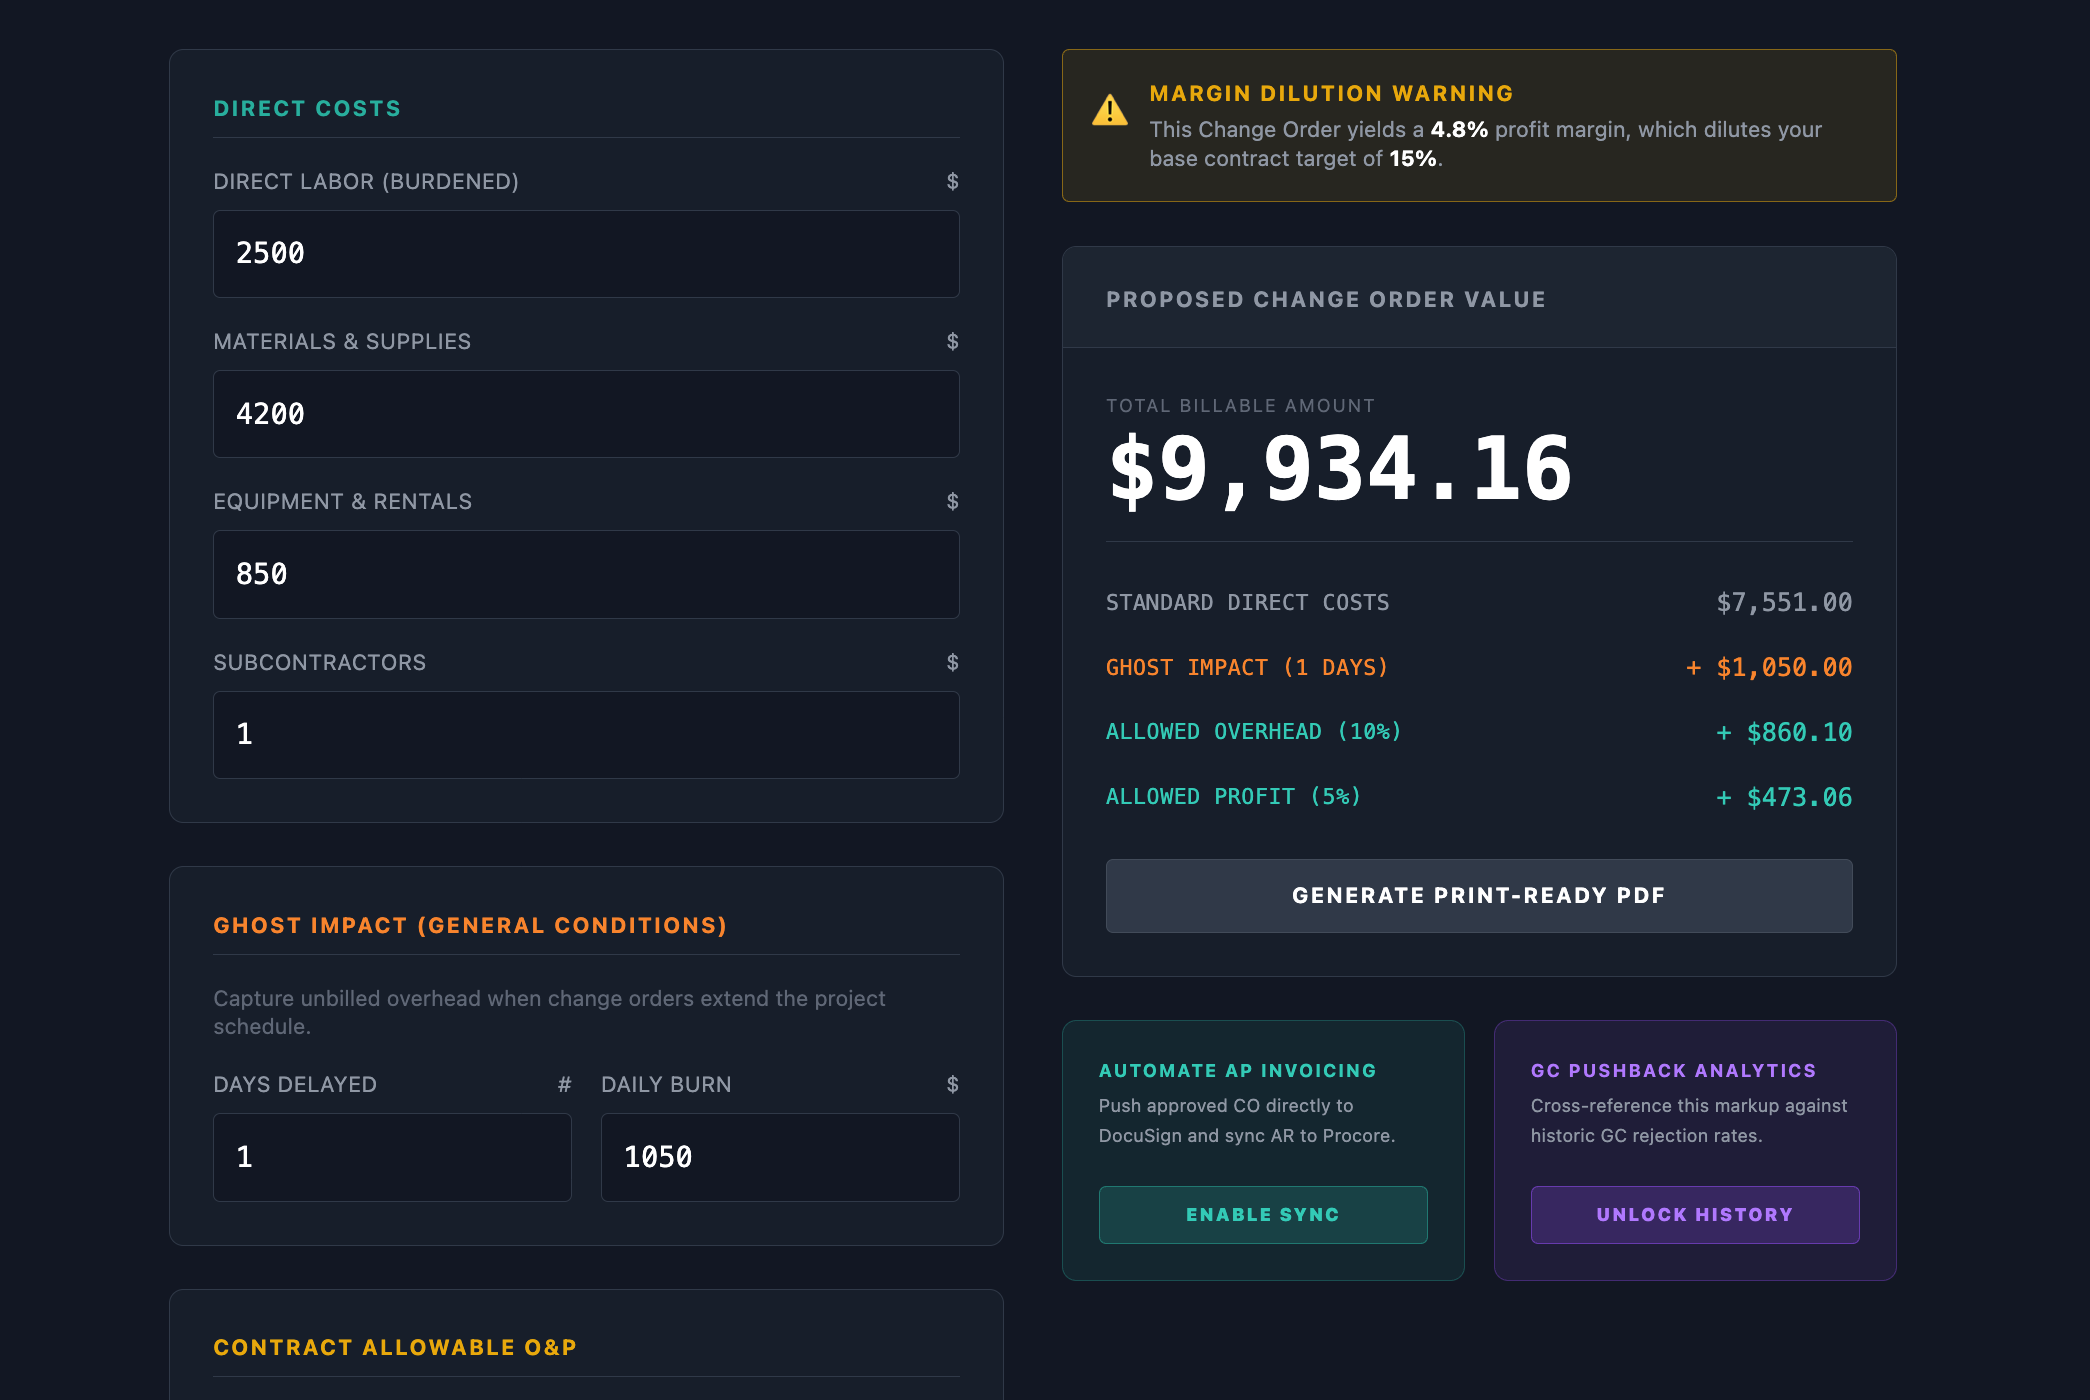The image size is (2090, 1400).
Task: Click the Ghost Impact (General Conditions) heading
Action: (470, 926)
